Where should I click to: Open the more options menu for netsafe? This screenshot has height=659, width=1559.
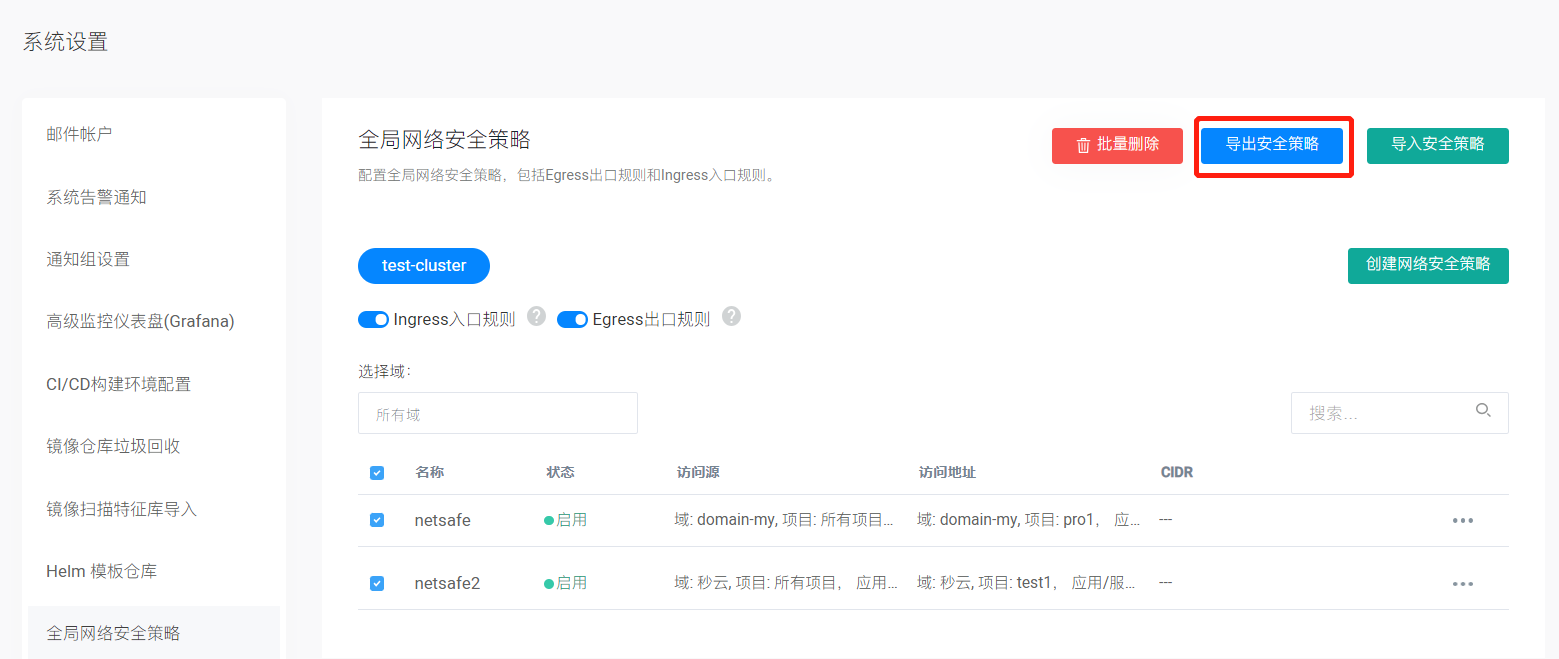pos(1462,521)
